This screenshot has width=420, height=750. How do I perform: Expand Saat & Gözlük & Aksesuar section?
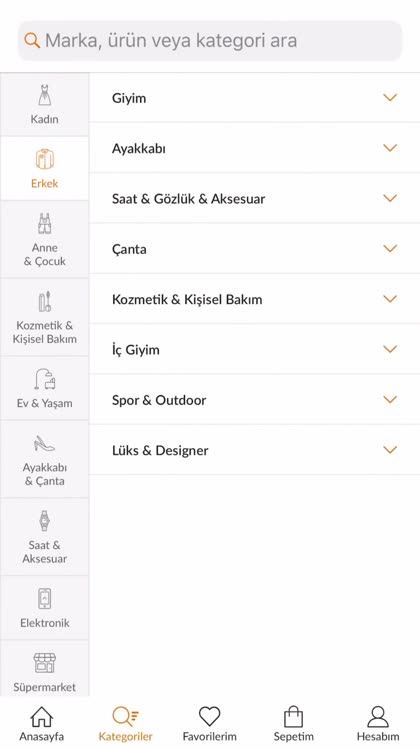click(x=254, y=199)
